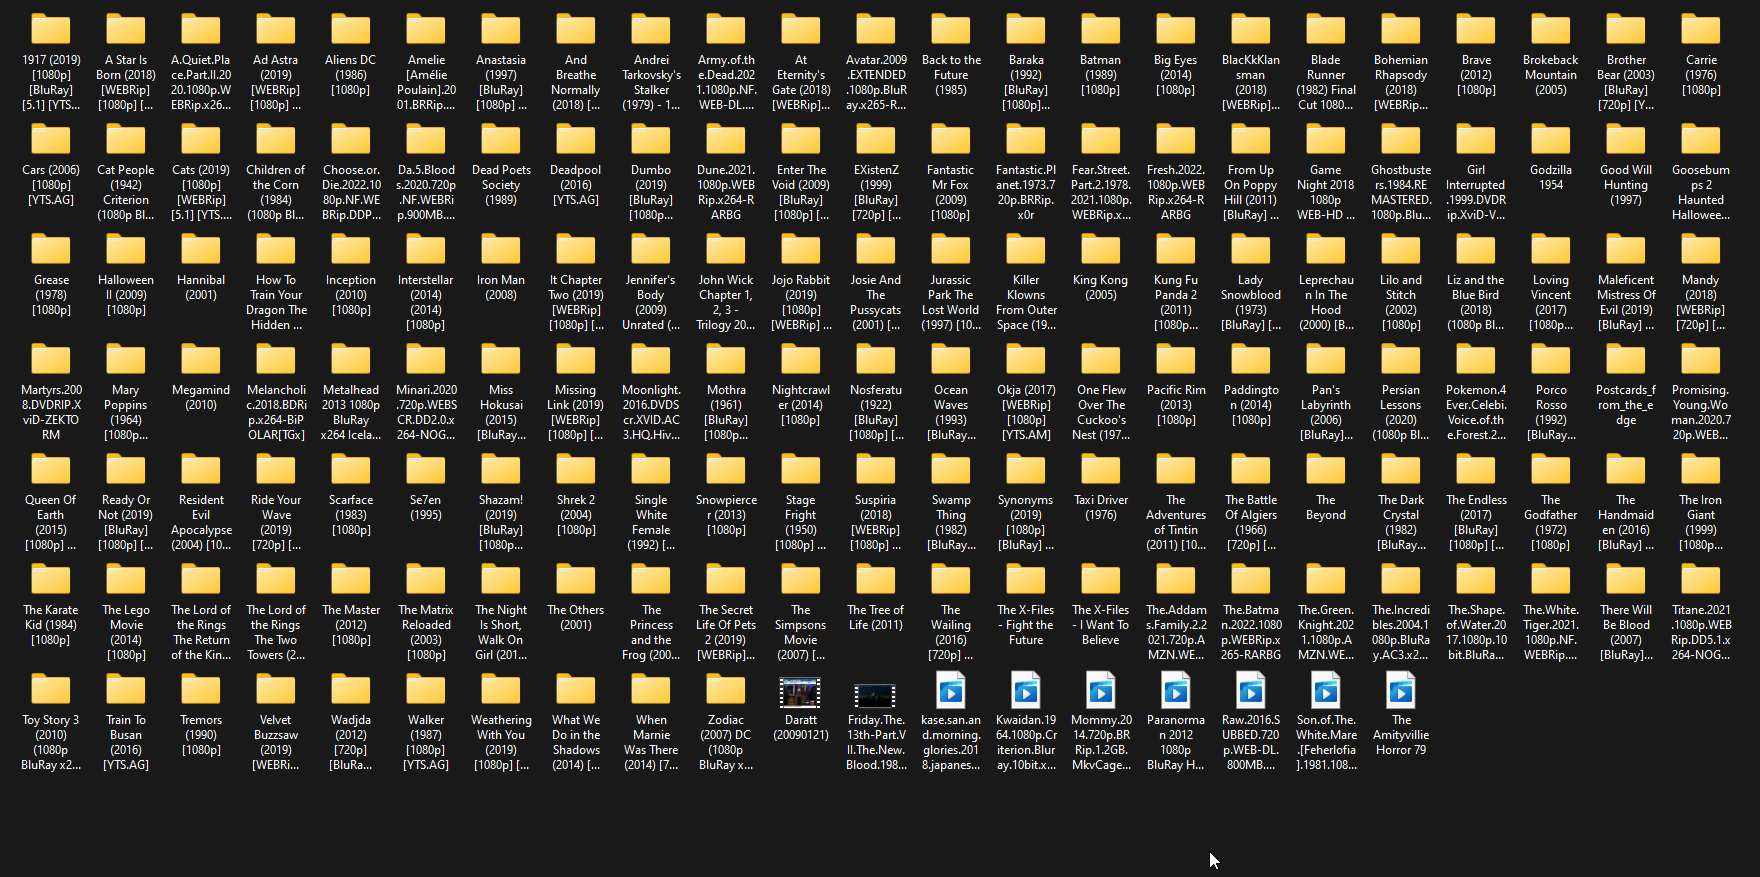Image resolution: width=1760 pixels, height=877 pixels.
Task: Select the Megamind (2010) folder icon
Action: [x=201, y=360]
